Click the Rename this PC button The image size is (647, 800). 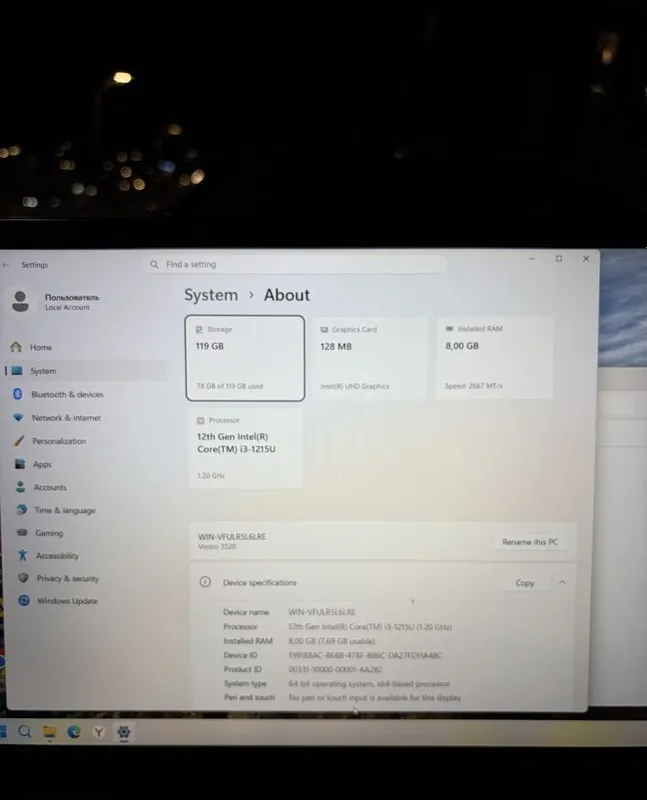point(530,542)
